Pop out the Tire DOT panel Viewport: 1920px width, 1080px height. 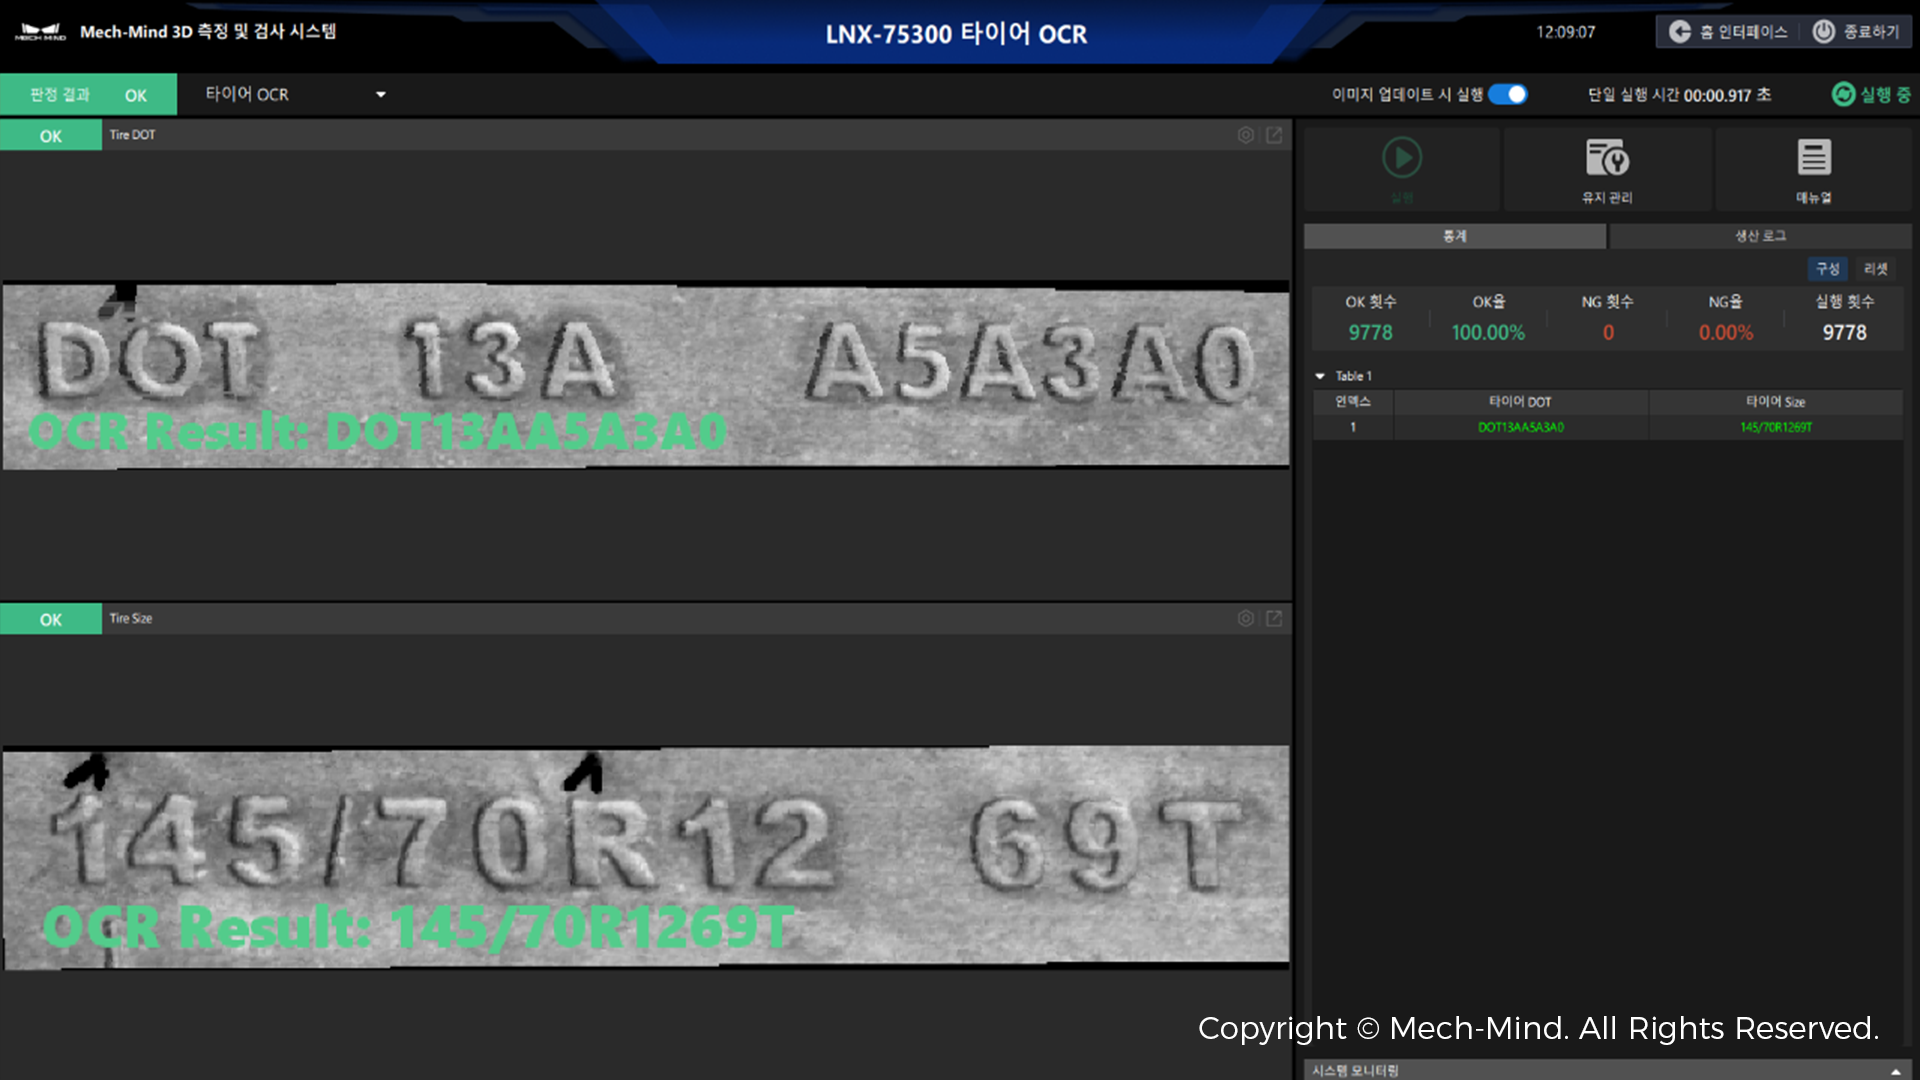tap(1274, 135)
